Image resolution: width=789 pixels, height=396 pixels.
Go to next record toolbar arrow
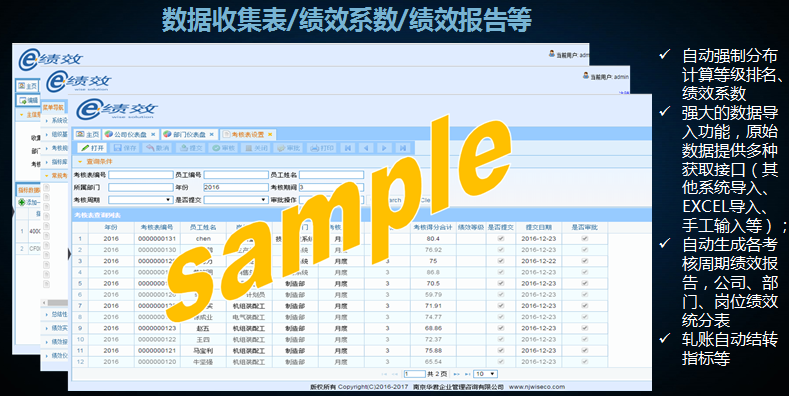coord(384,148)
